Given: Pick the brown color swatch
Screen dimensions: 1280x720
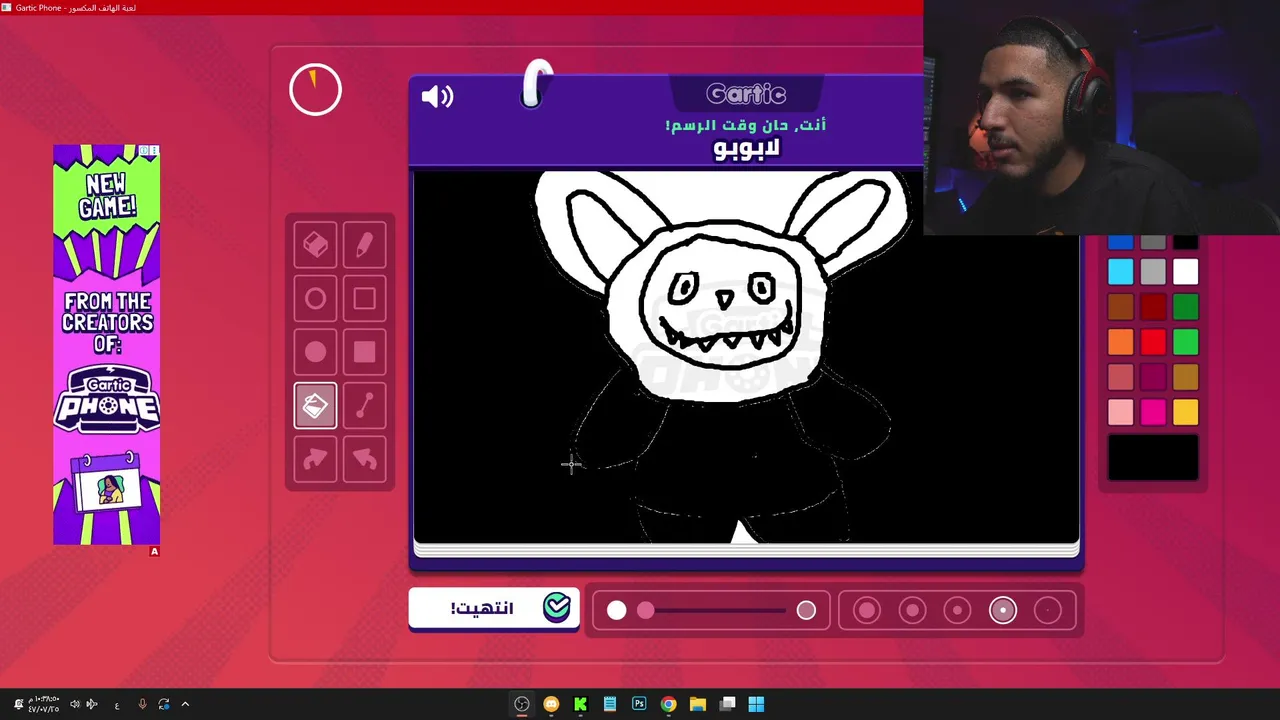Looking at the screenshot, I should click(x=1121, y=307).
